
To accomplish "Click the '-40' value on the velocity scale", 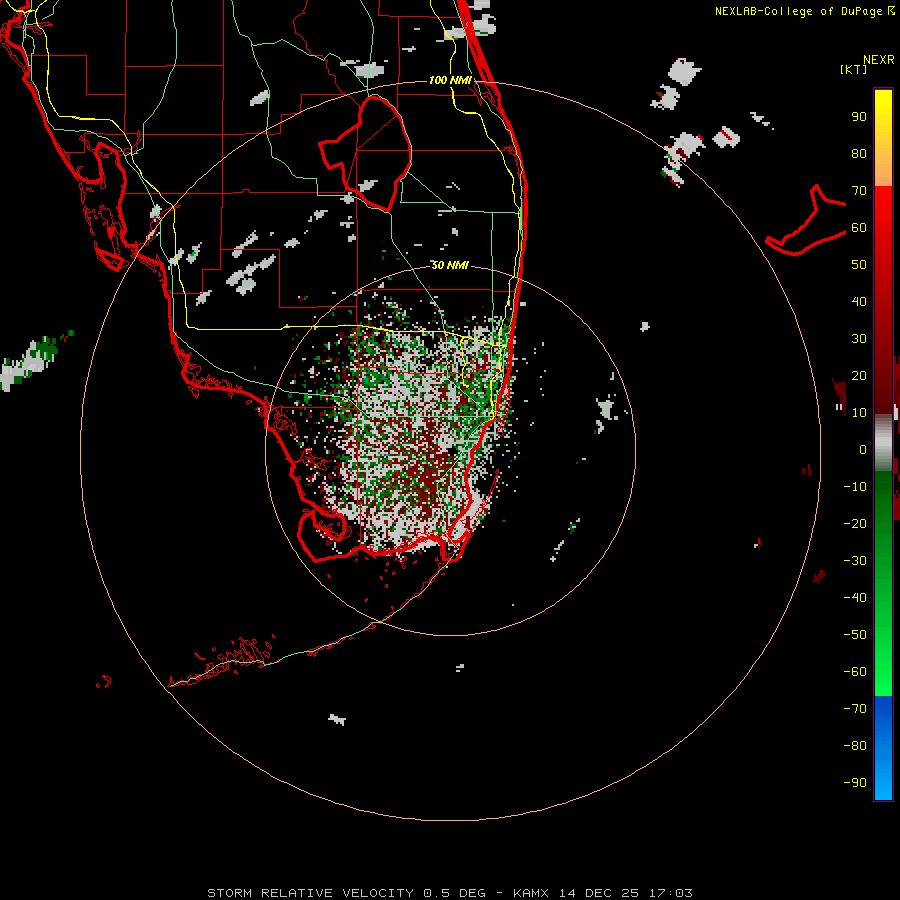I will point(855,598).
